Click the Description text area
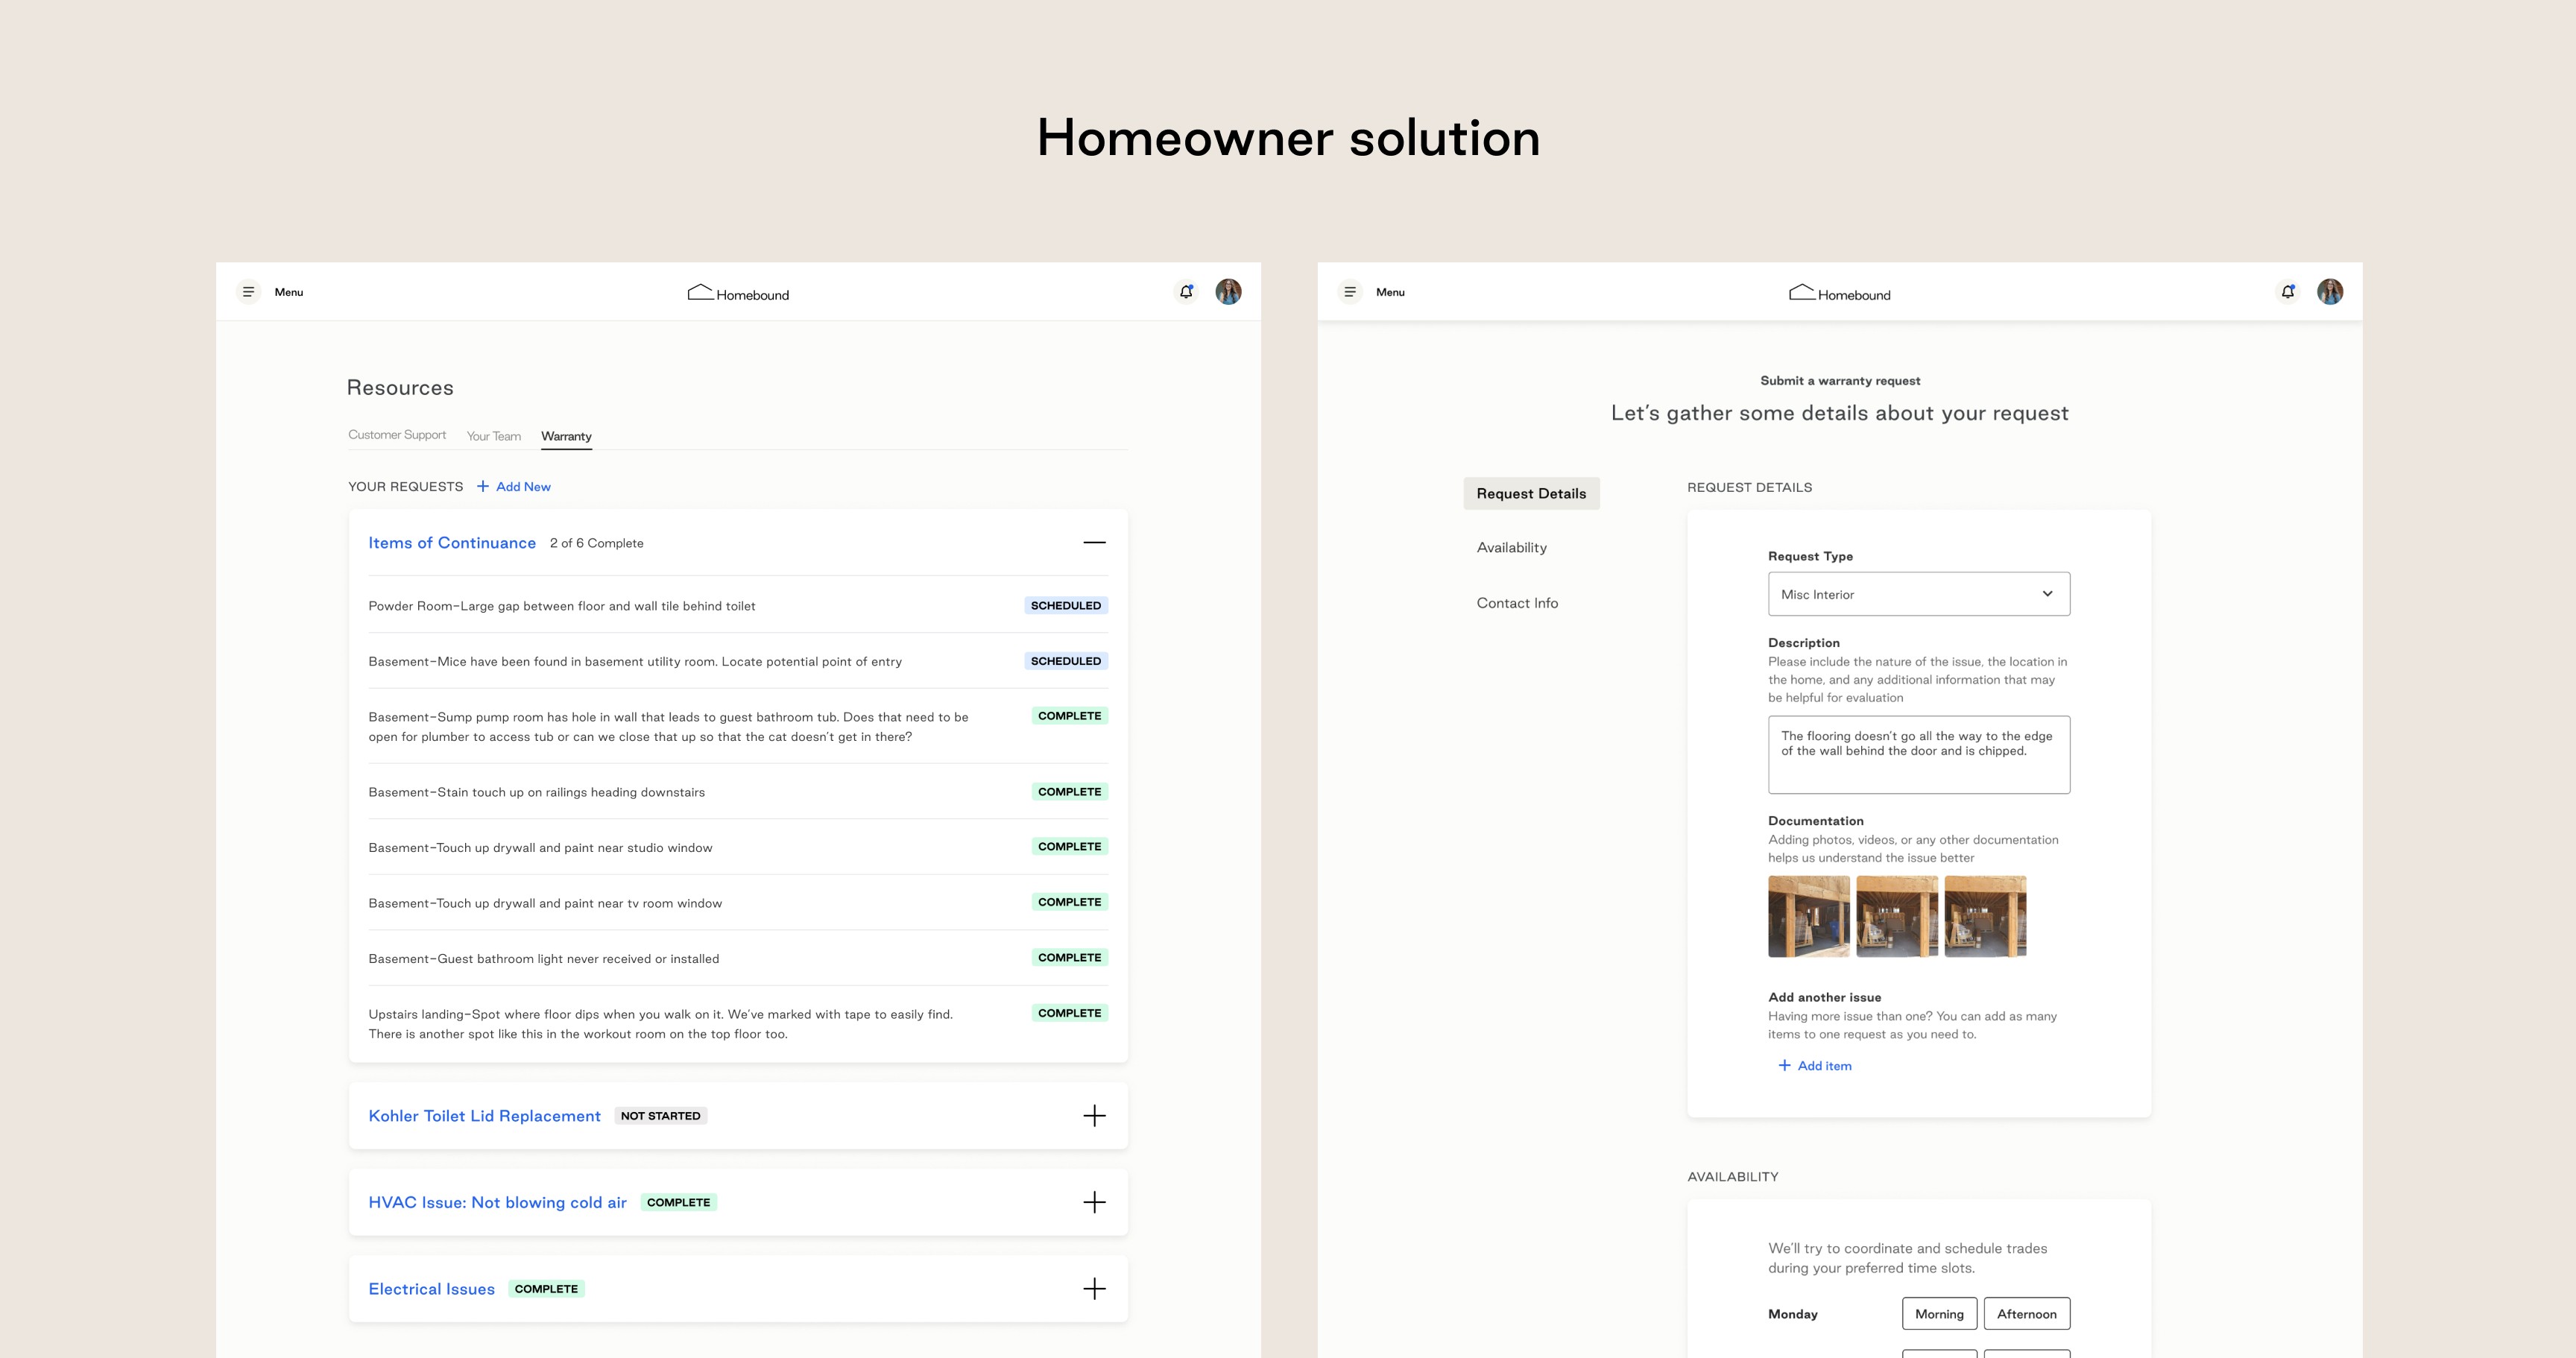The height and width of the screenshot is (1358, 2576). click(1918, 755)
